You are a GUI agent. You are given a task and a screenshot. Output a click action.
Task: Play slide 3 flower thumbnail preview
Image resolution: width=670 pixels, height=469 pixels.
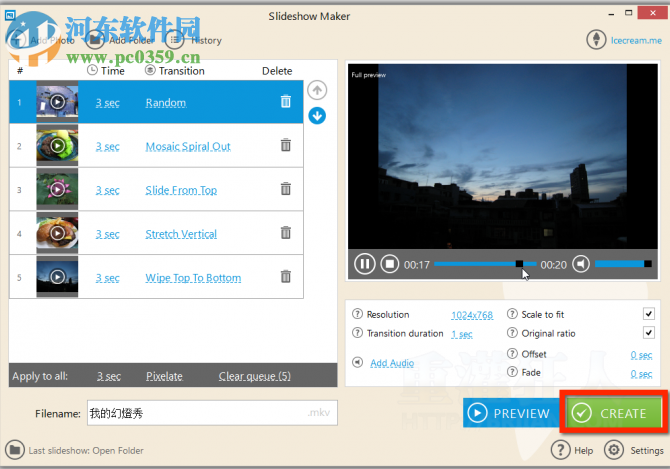[57, 189]
